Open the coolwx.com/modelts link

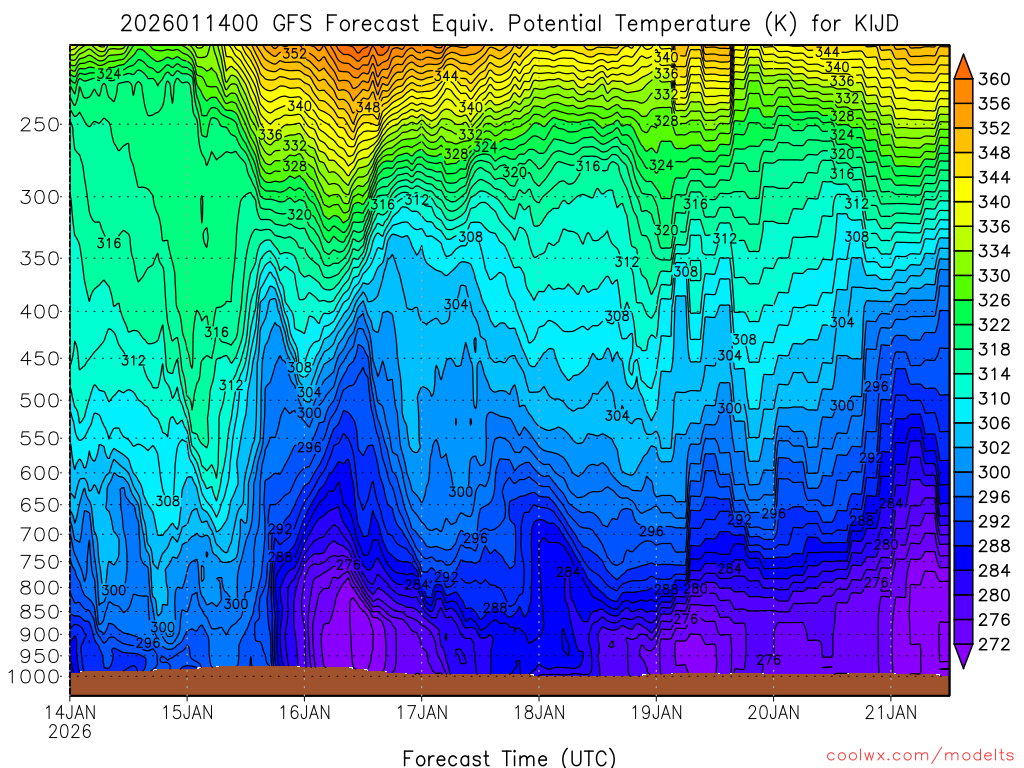point(920,756)
